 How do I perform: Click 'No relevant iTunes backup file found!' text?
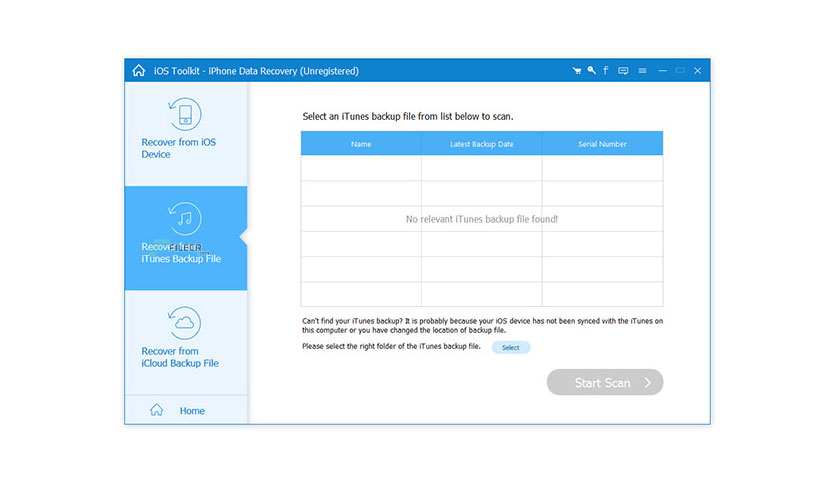(481, 219)
